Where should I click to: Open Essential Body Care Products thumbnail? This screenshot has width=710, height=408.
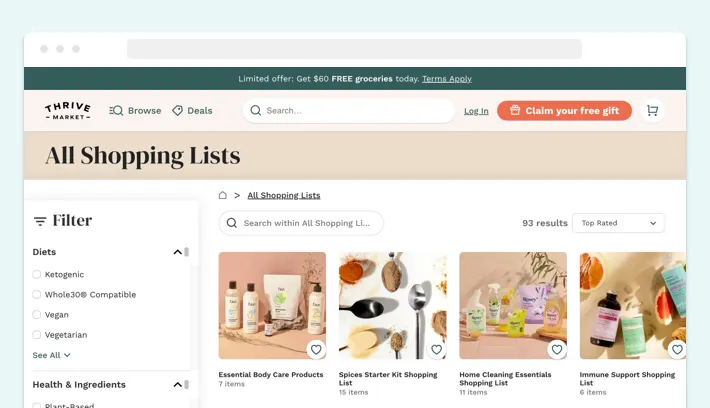[x=272, y=306]
